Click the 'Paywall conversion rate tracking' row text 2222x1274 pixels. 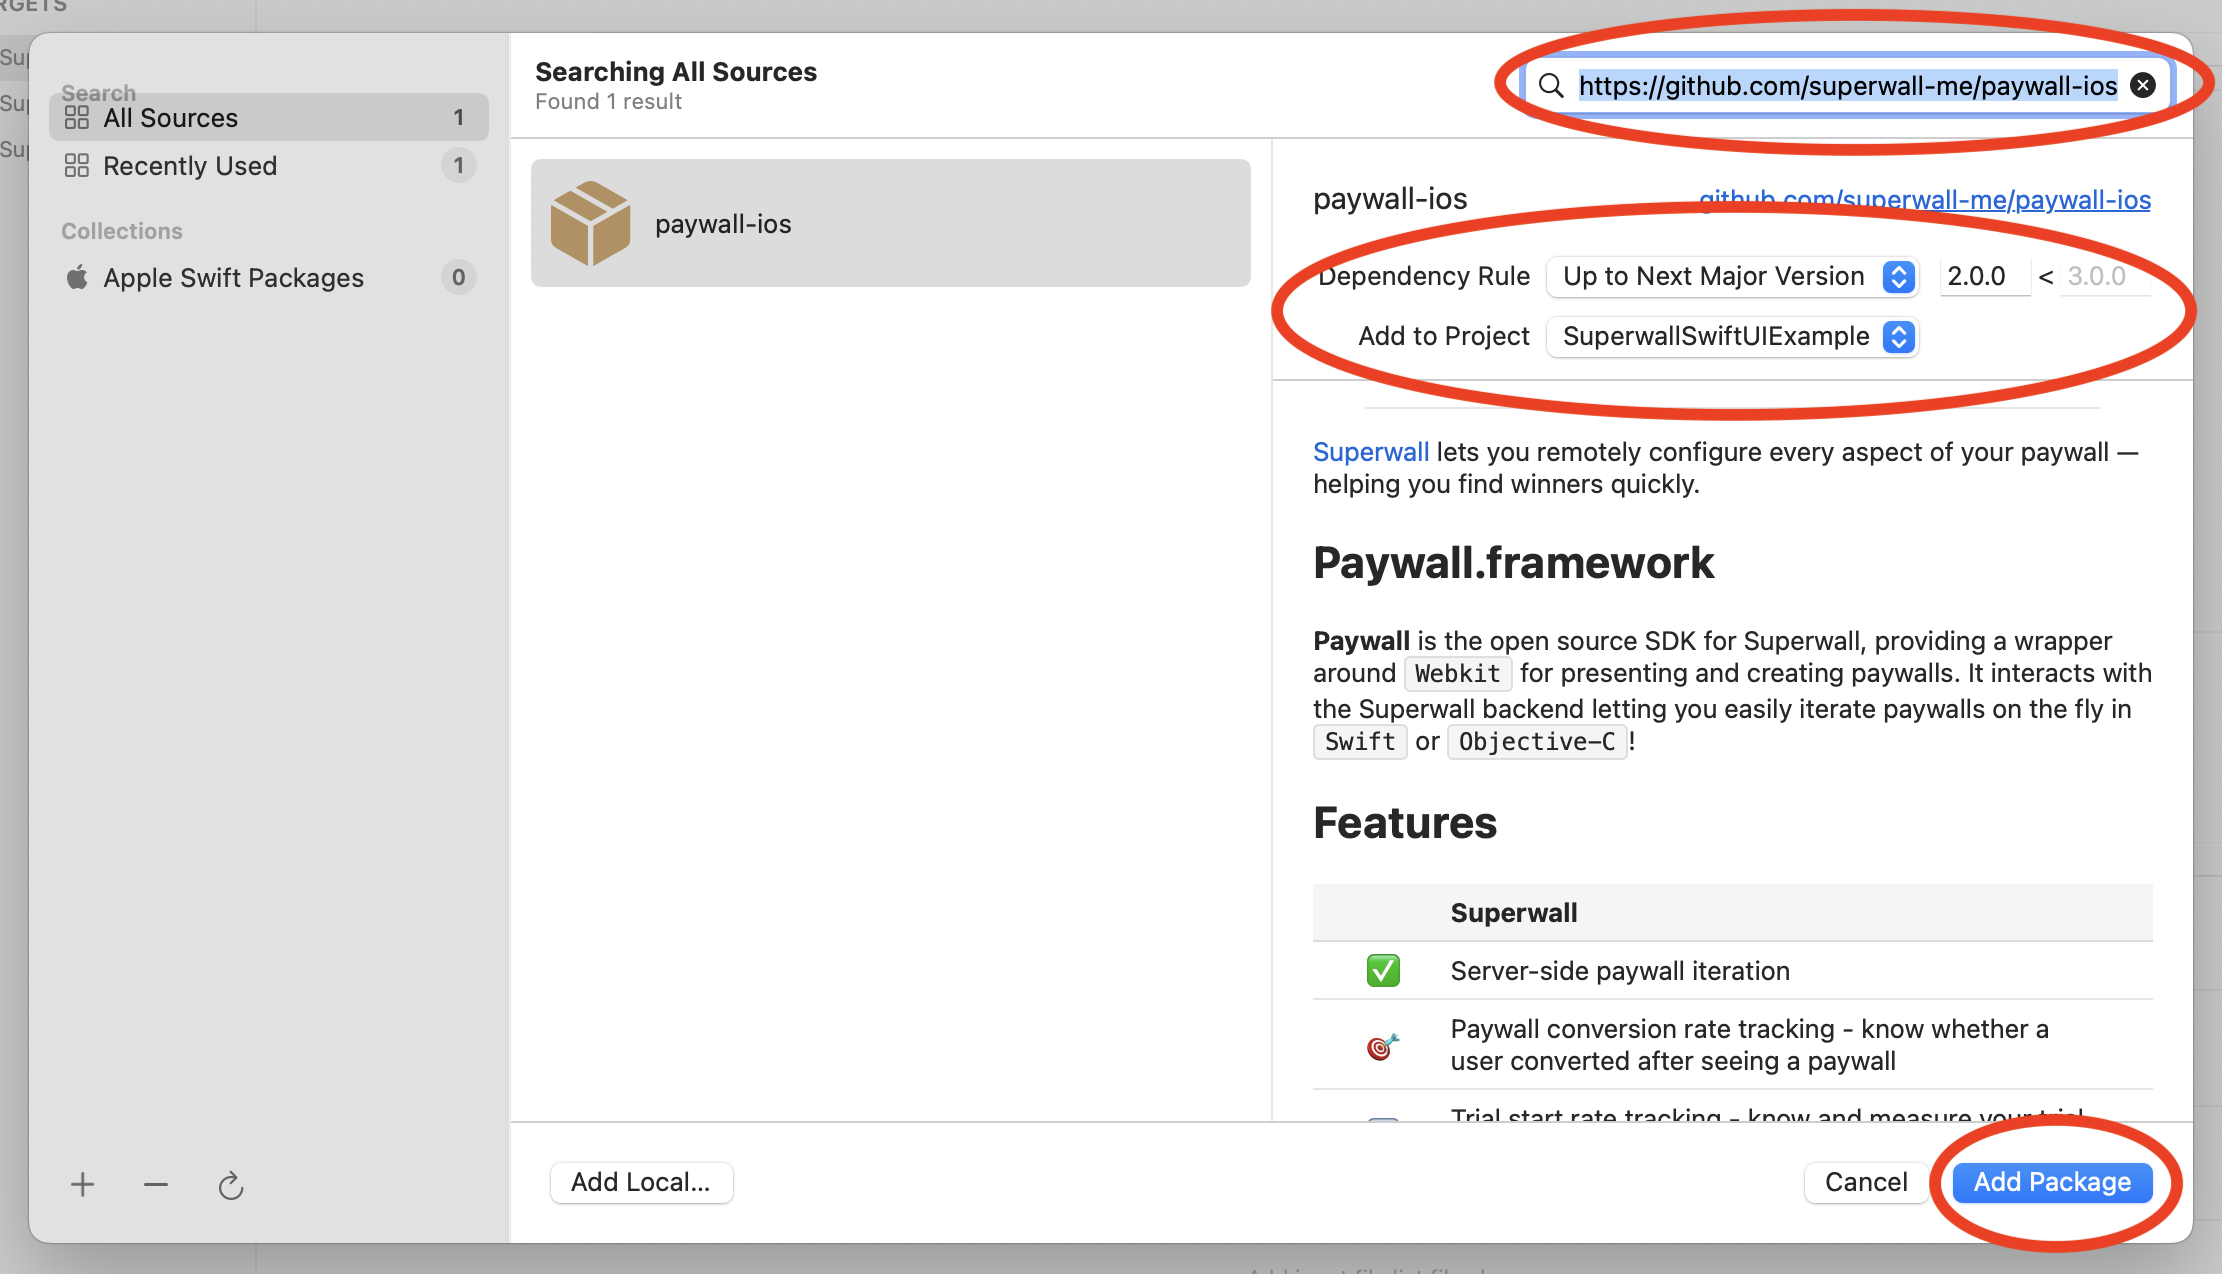coord(1750,1045)
